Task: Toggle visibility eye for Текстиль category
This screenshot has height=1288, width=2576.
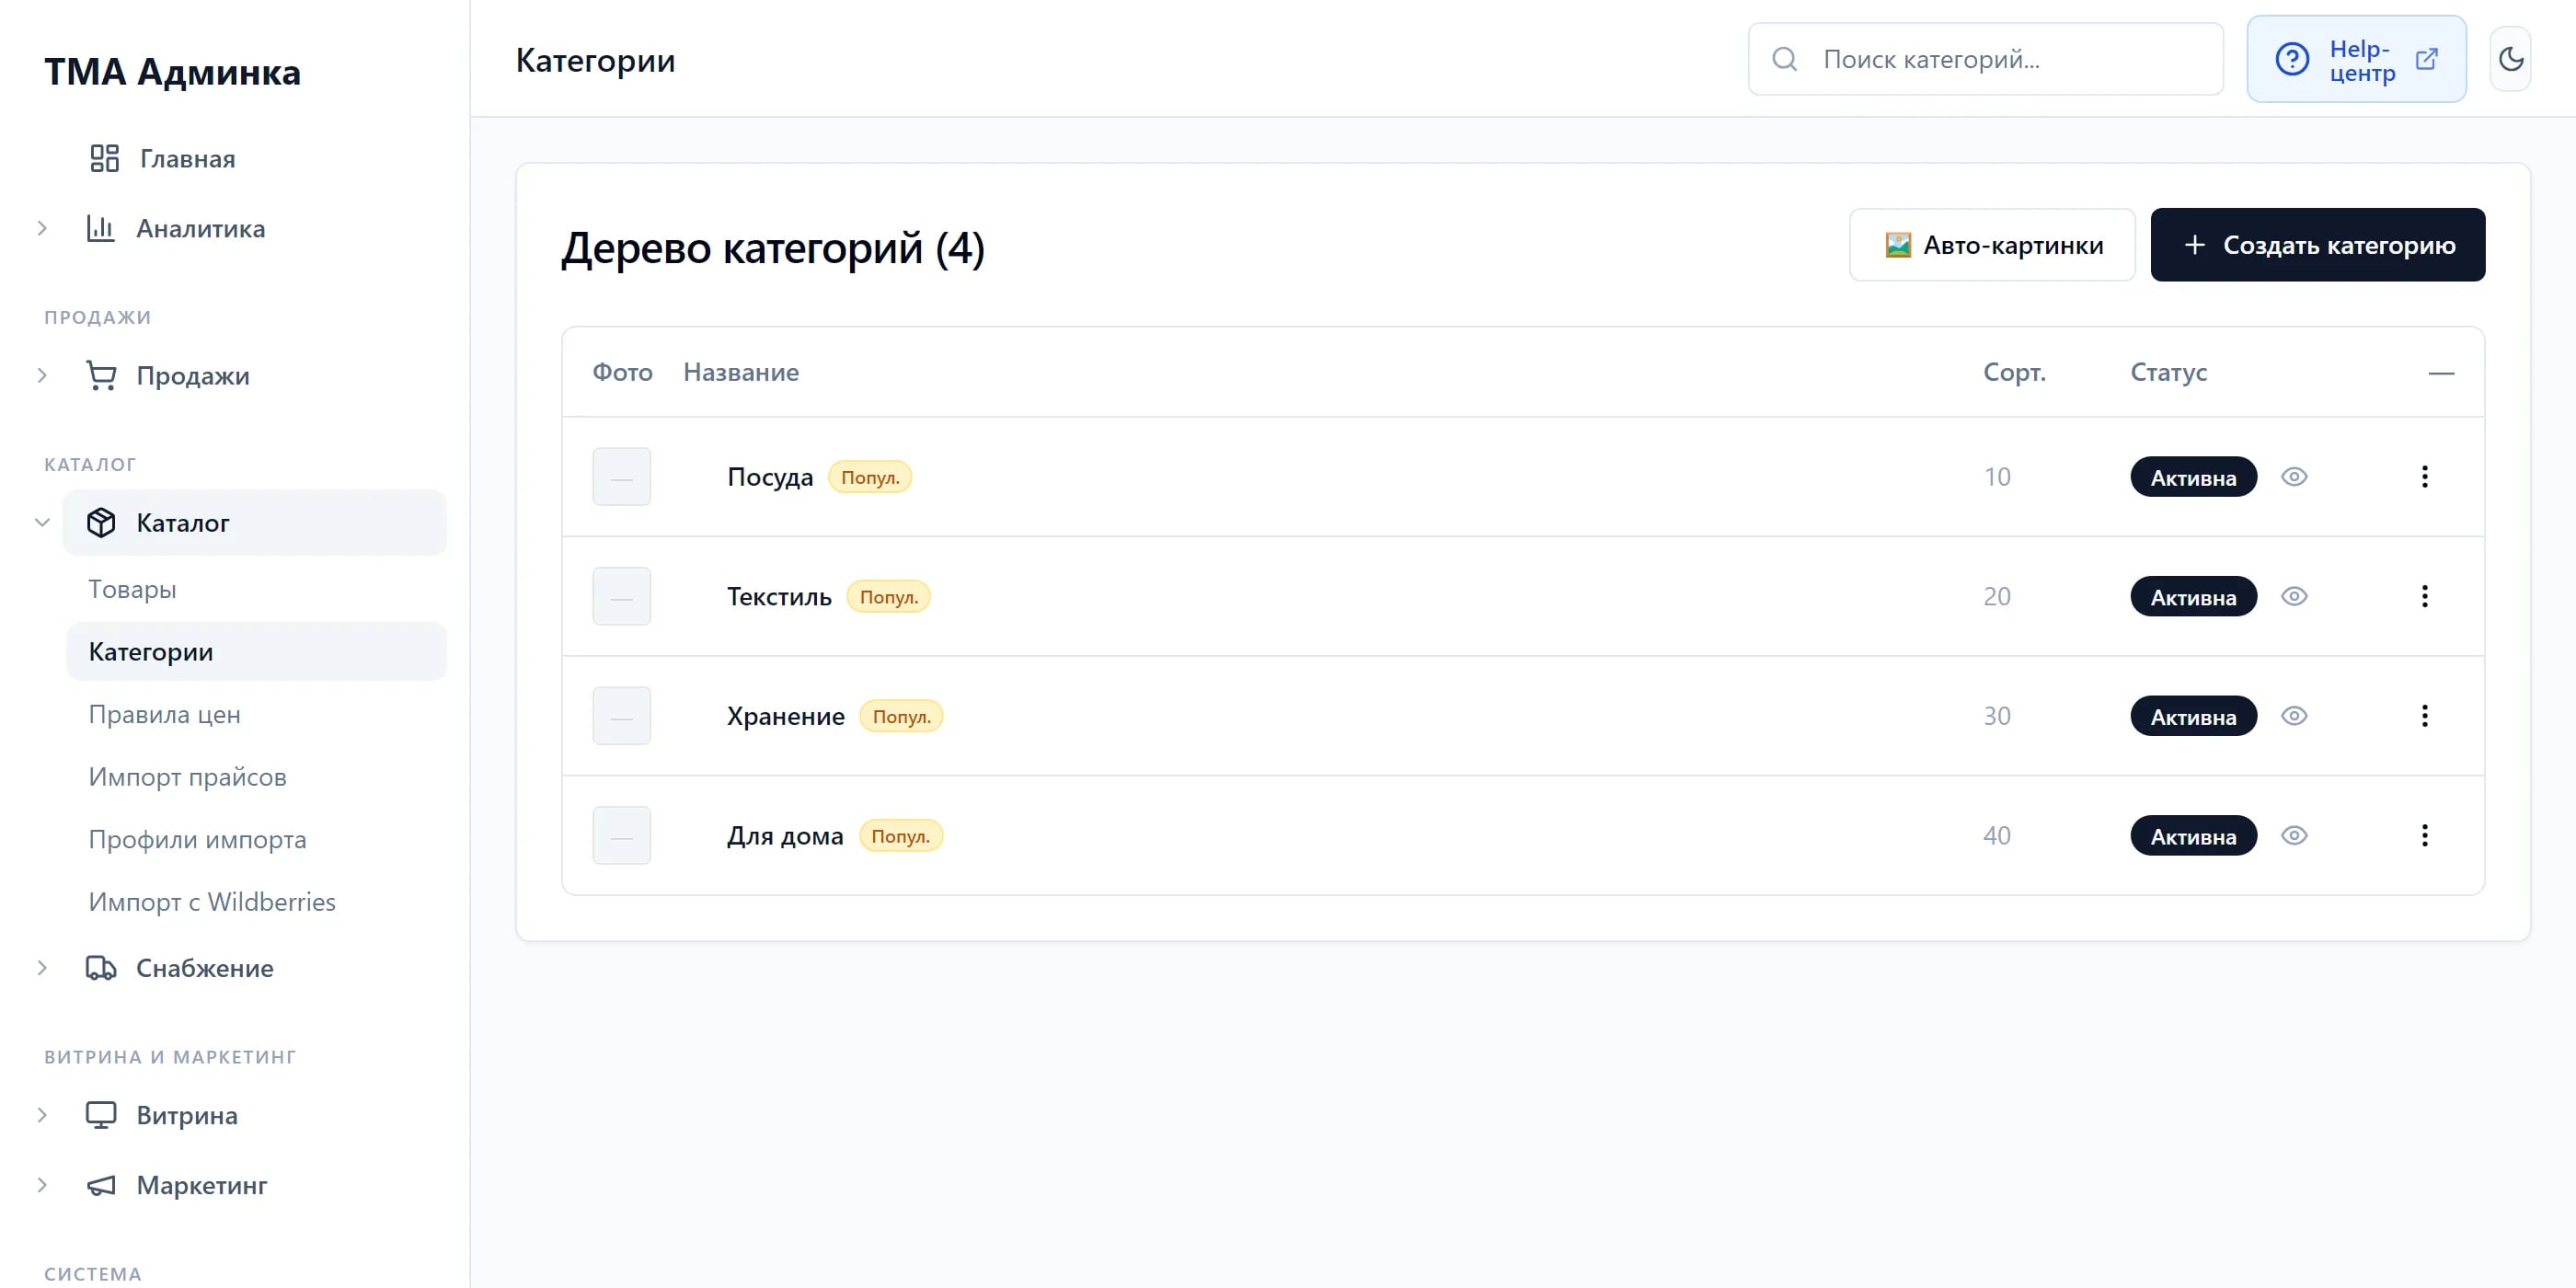Action: (x=2294, y=597)
